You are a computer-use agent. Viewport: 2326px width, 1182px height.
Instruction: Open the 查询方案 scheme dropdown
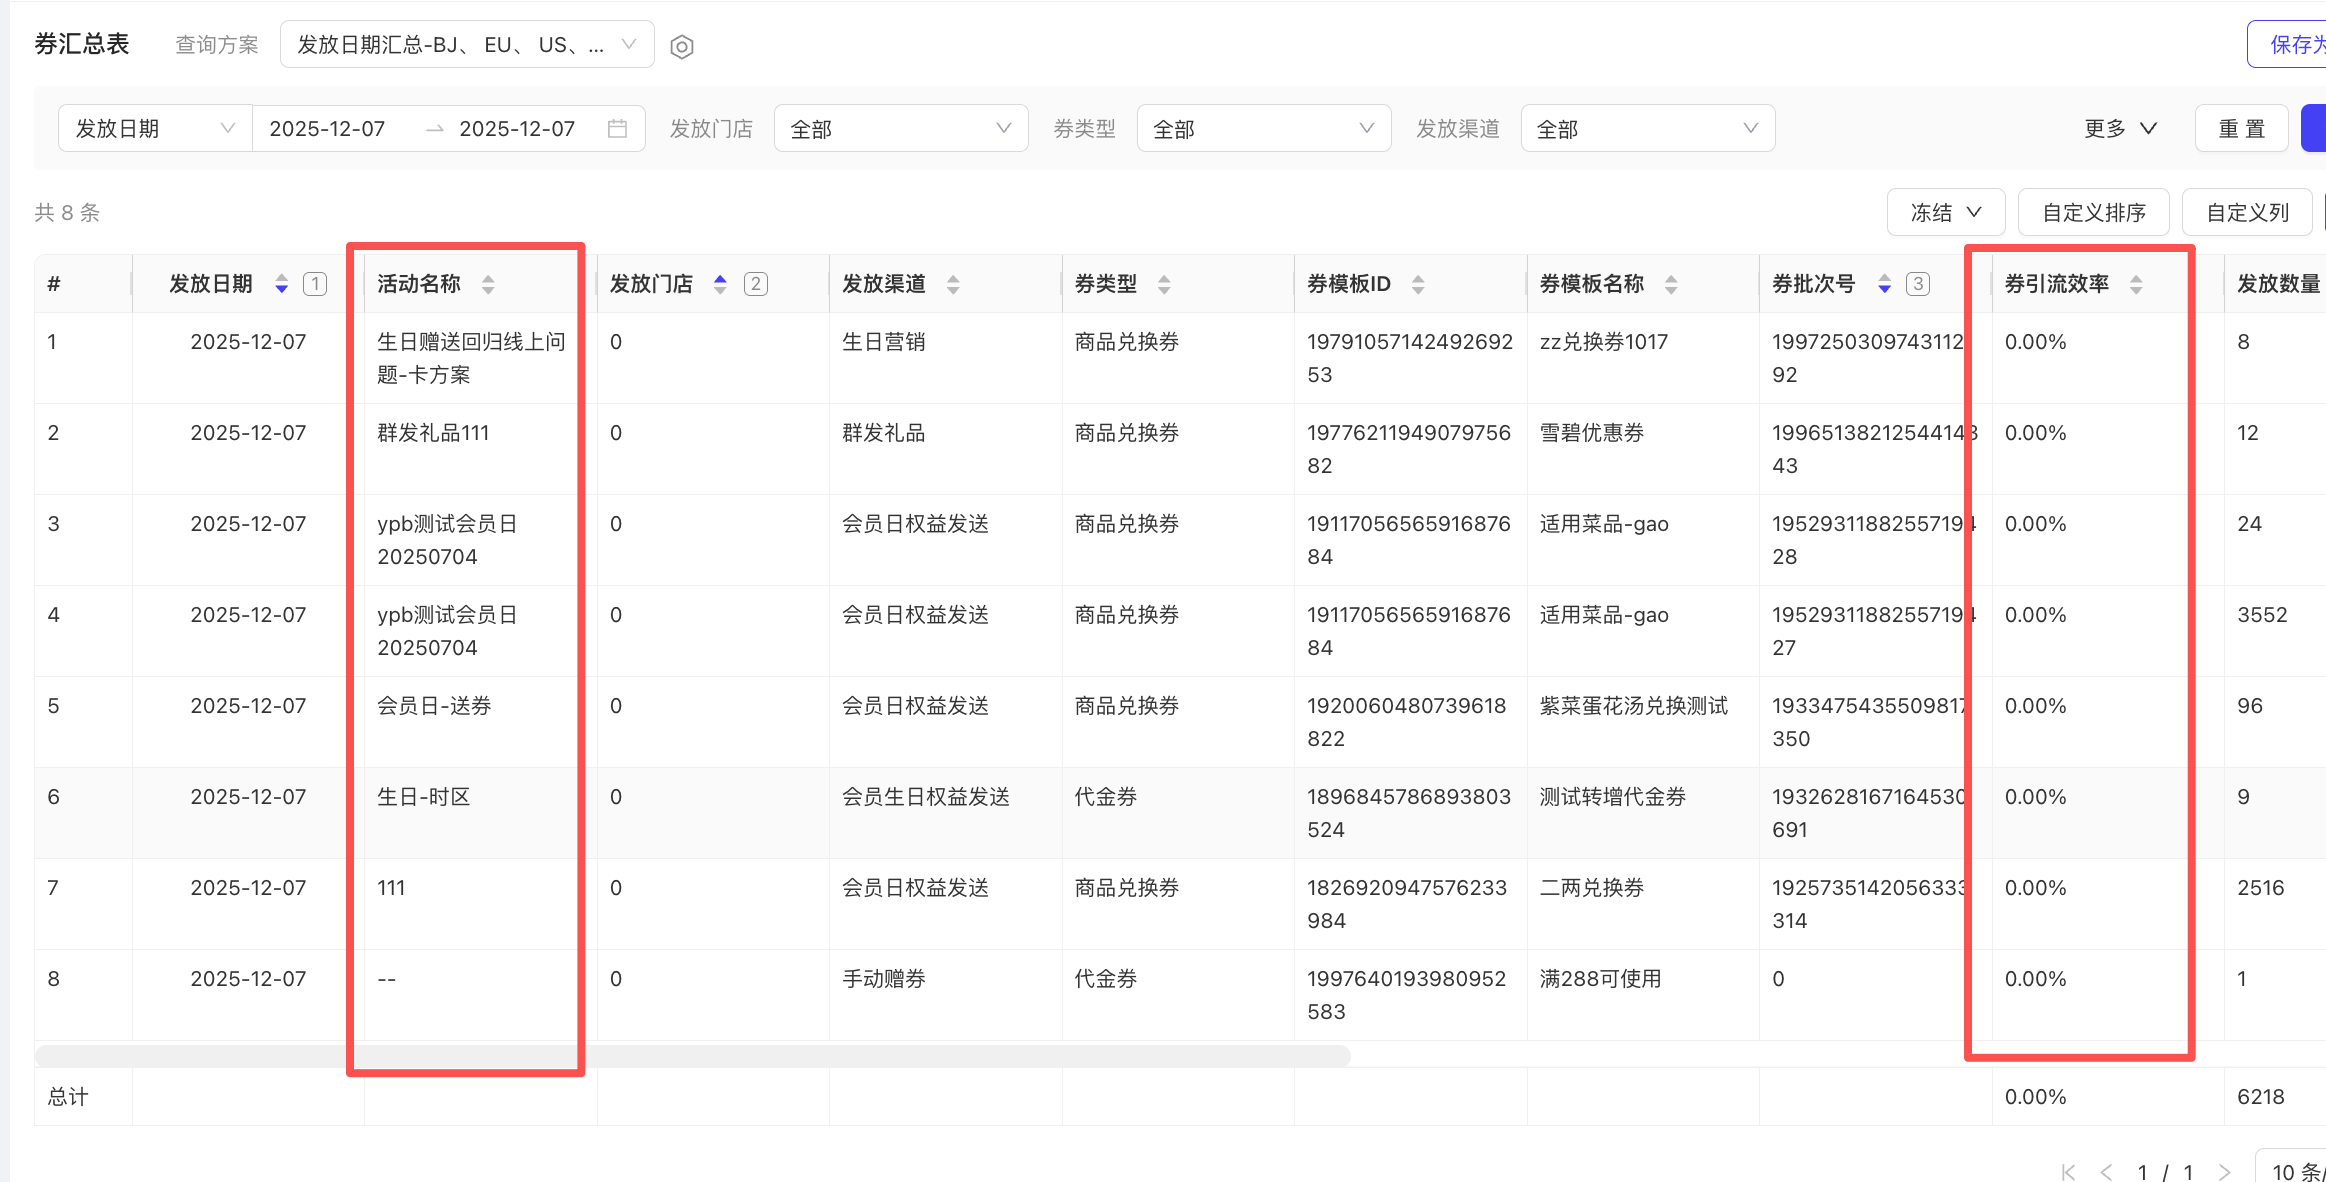pos(467,45)
